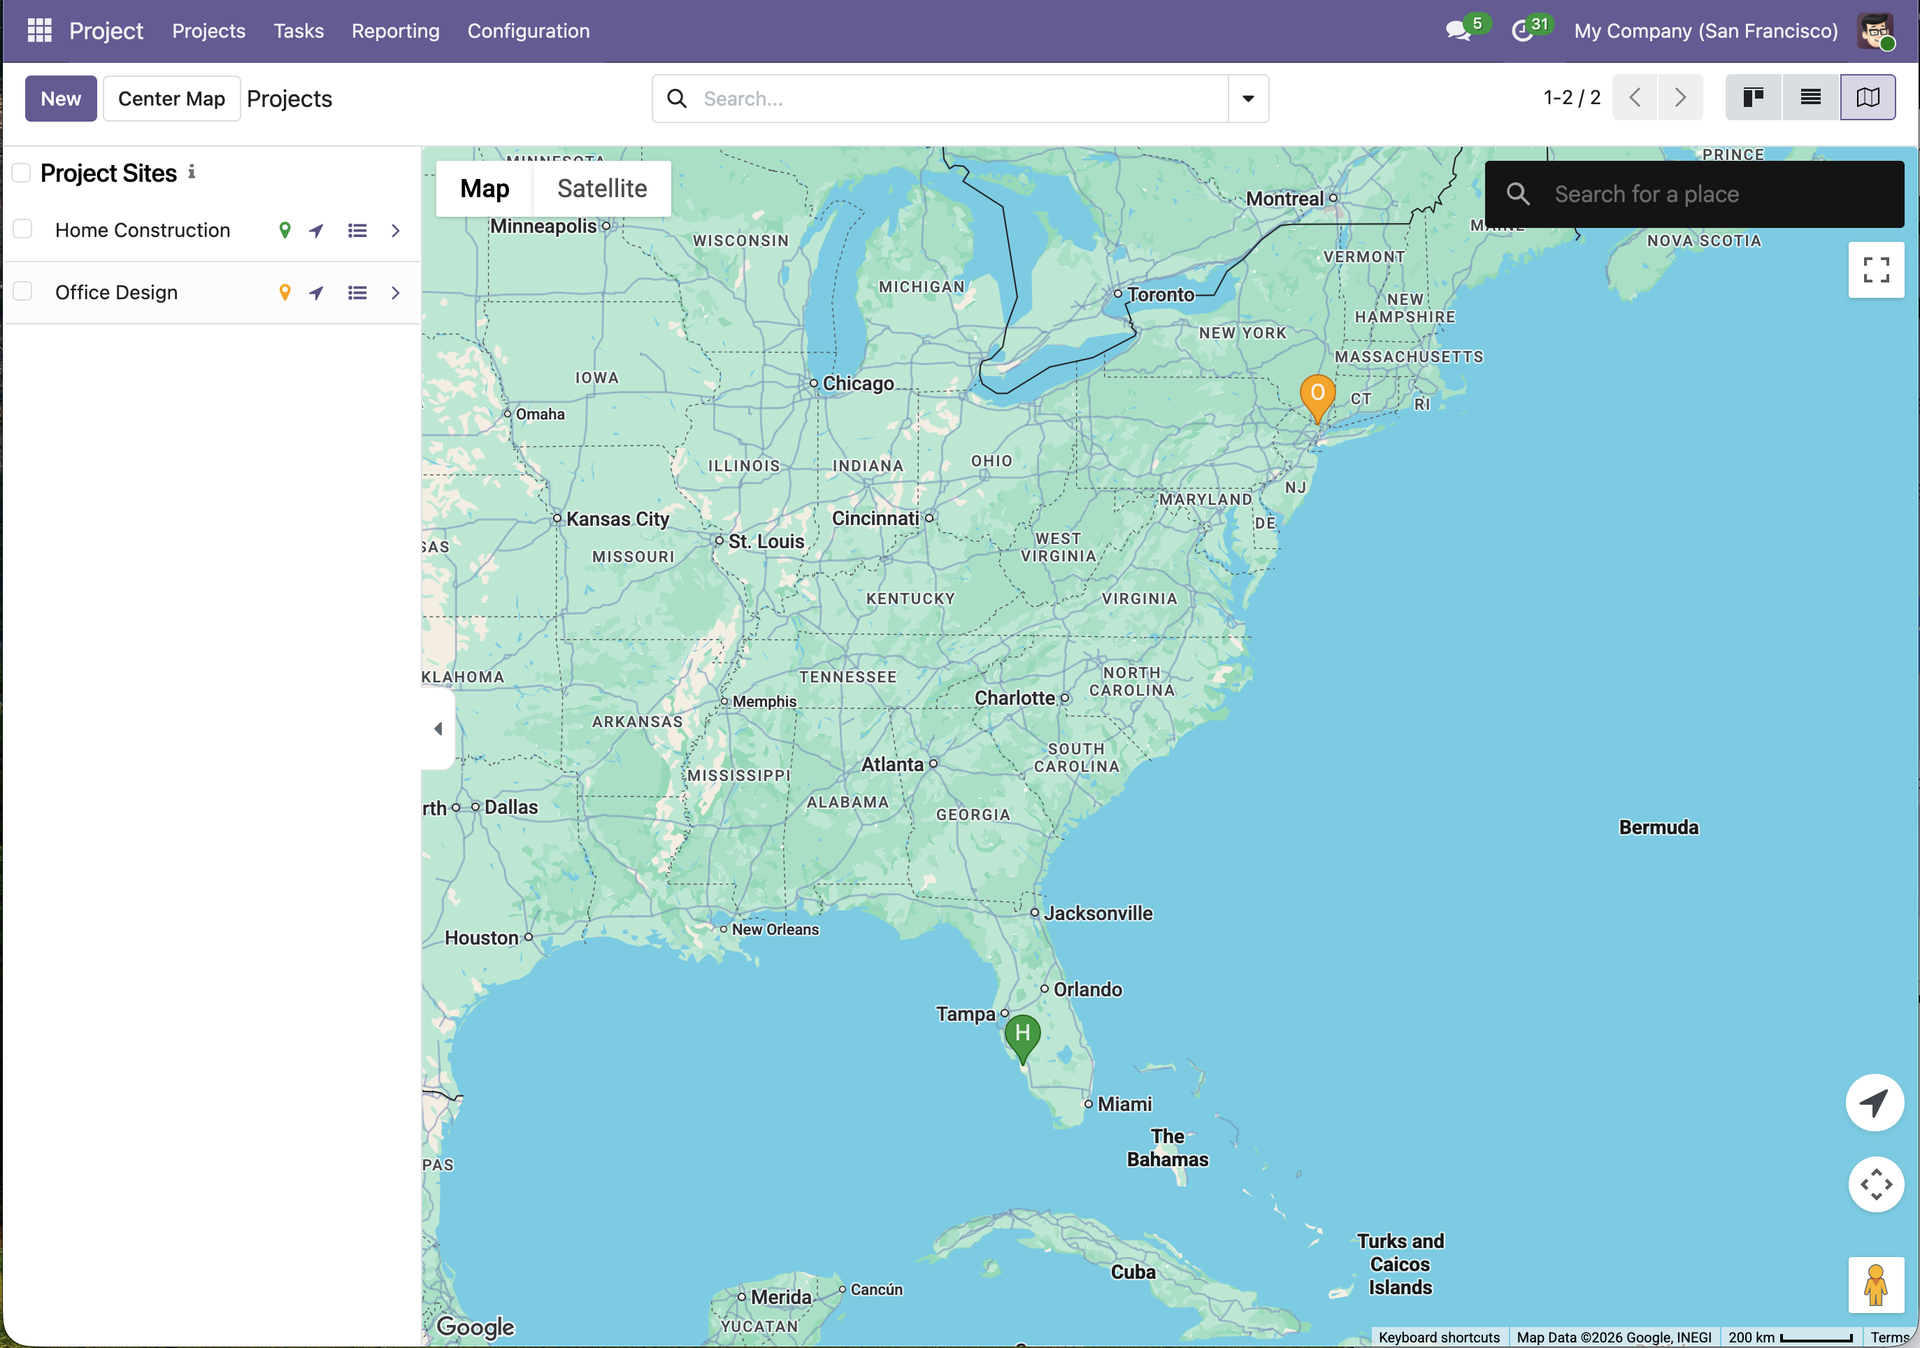Click the Projects breadcrumb title
Image resolution: width=1920 pixels, height=1348 pixels.
289,98
